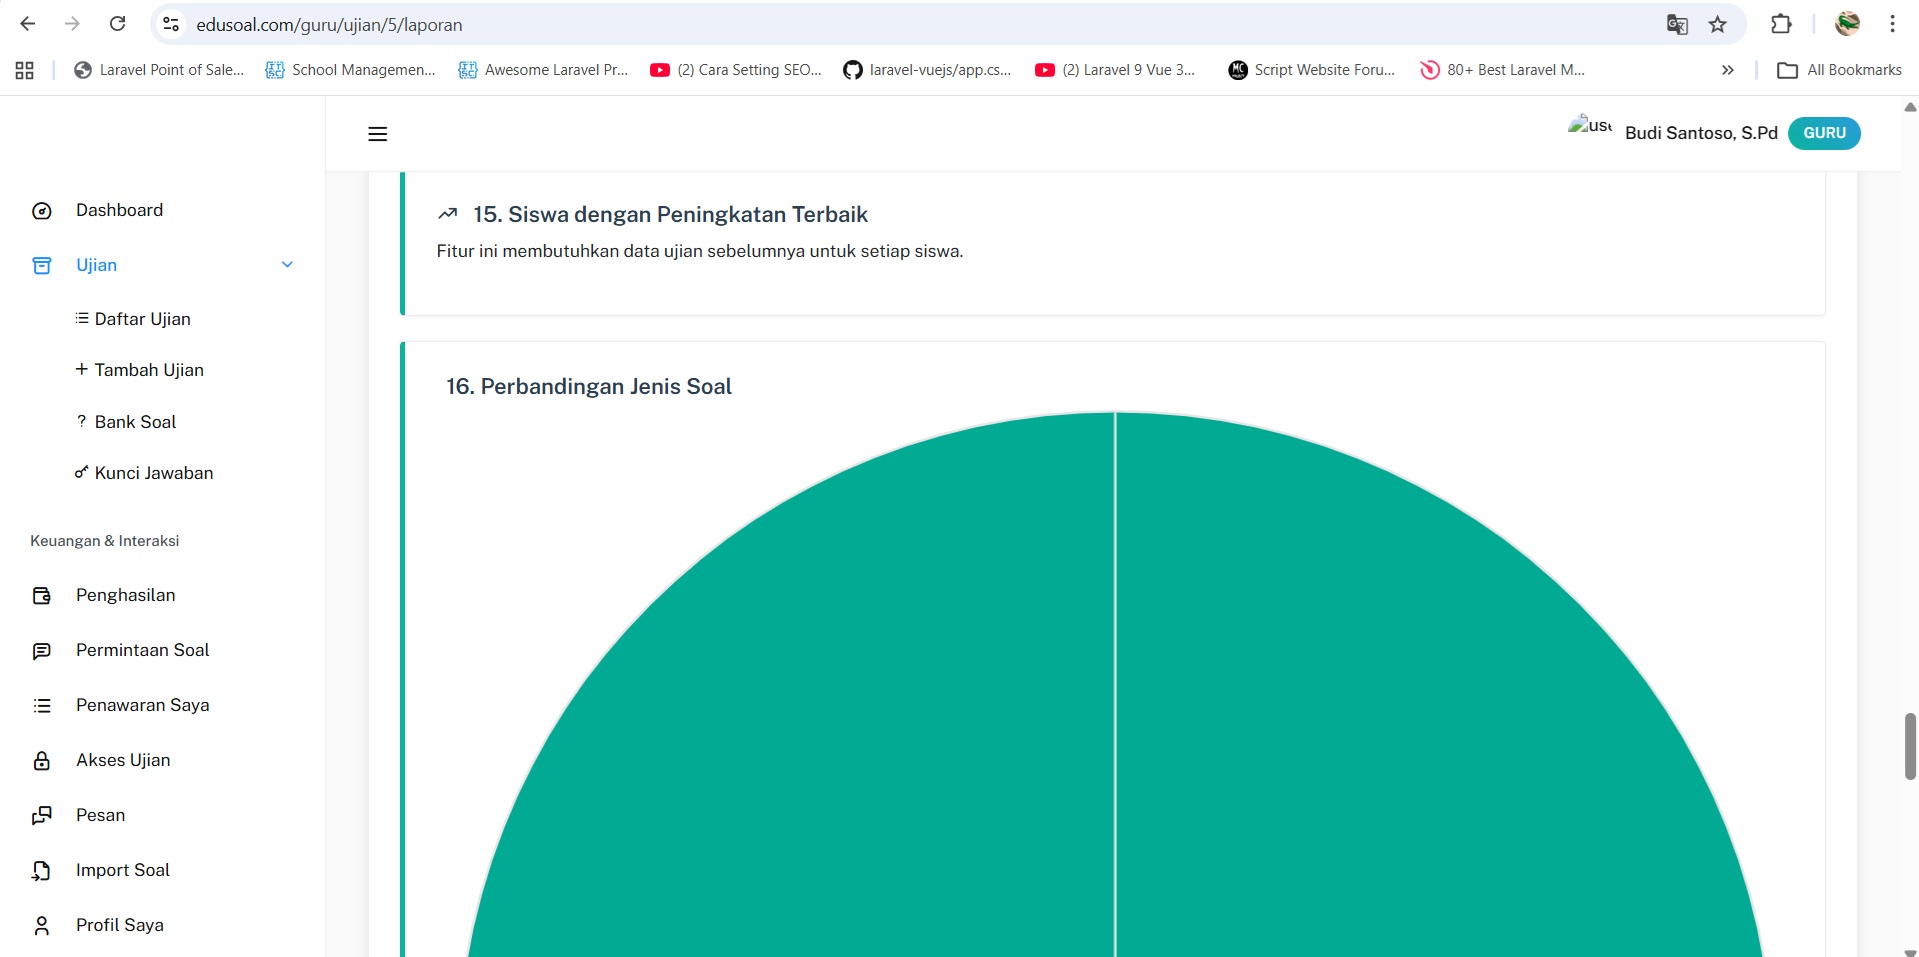Open the Dashboard gauge icon
Screen dimensions: 1919x957
[42, 211]
